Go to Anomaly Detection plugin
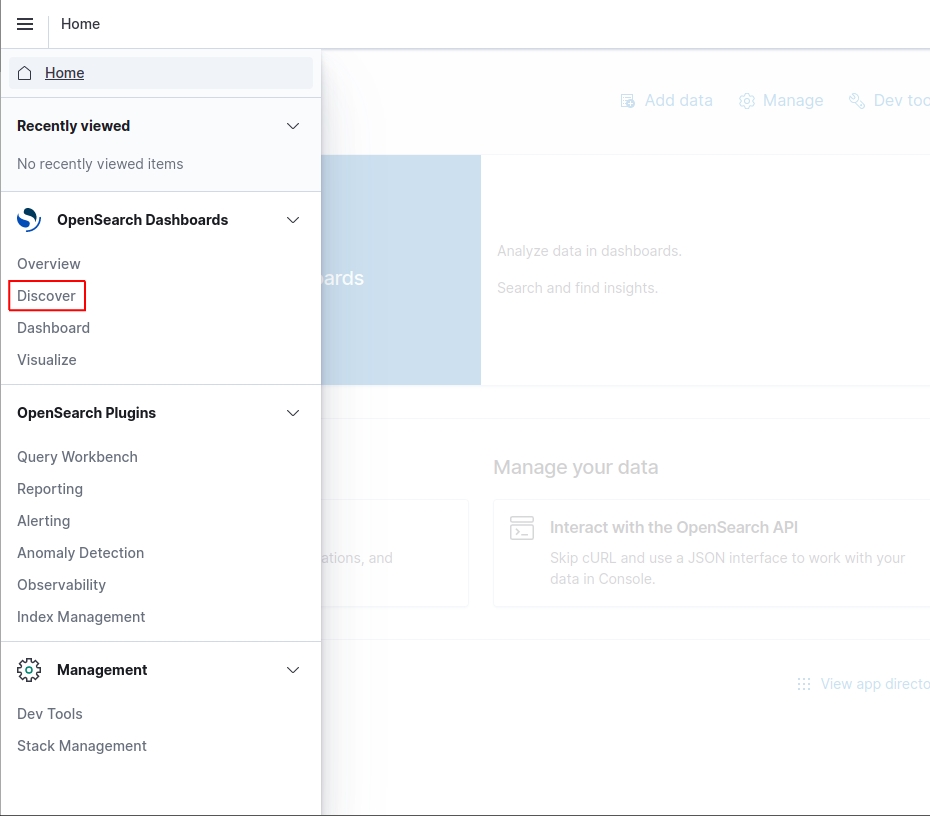This screenshot has height=816, width=930. (x=80, y=553)
